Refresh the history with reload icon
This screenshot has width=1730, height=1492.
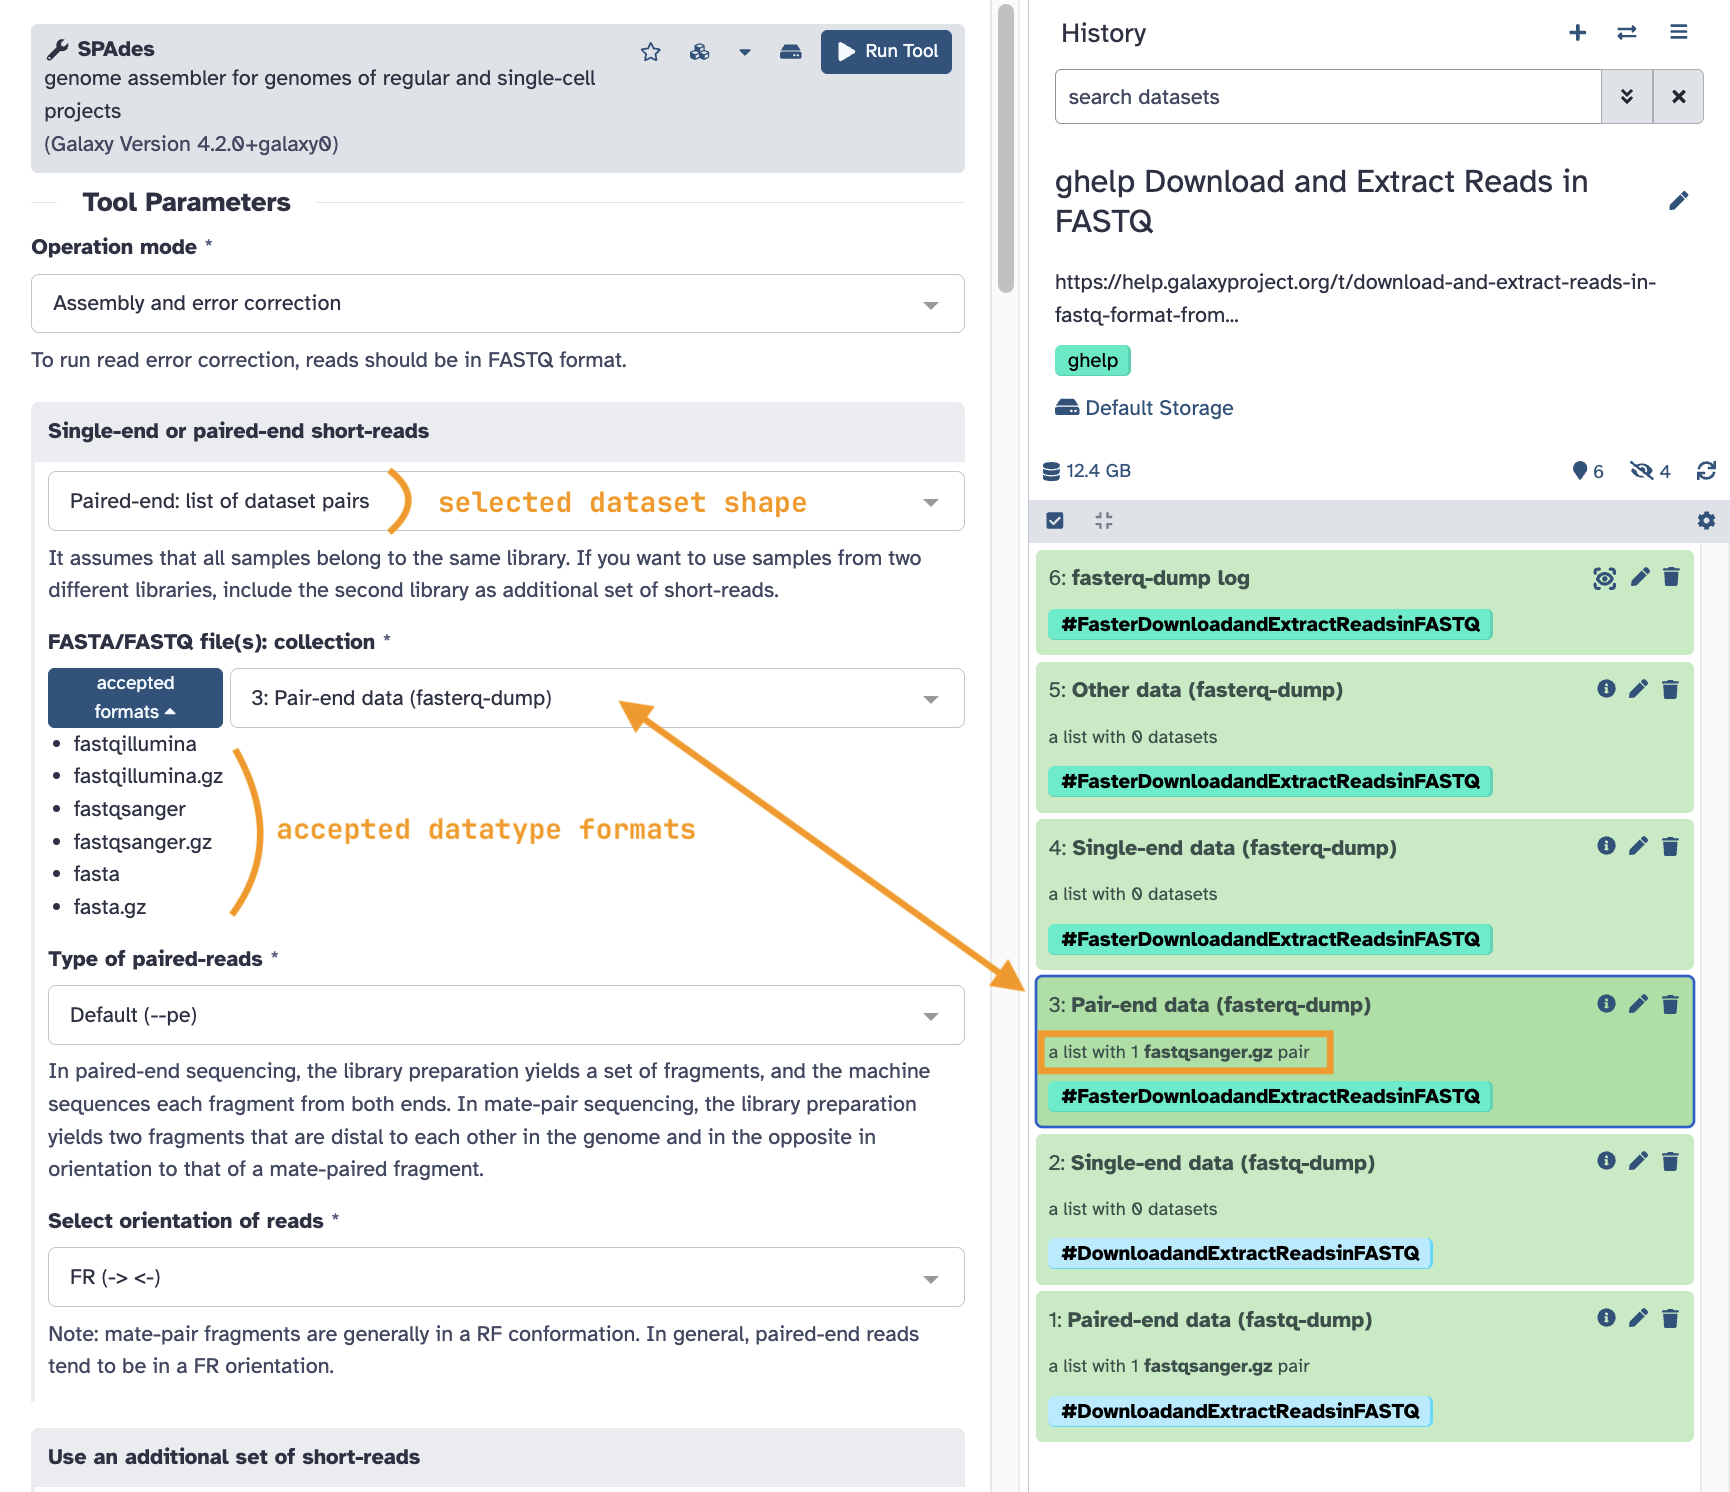pos(1706,471)
